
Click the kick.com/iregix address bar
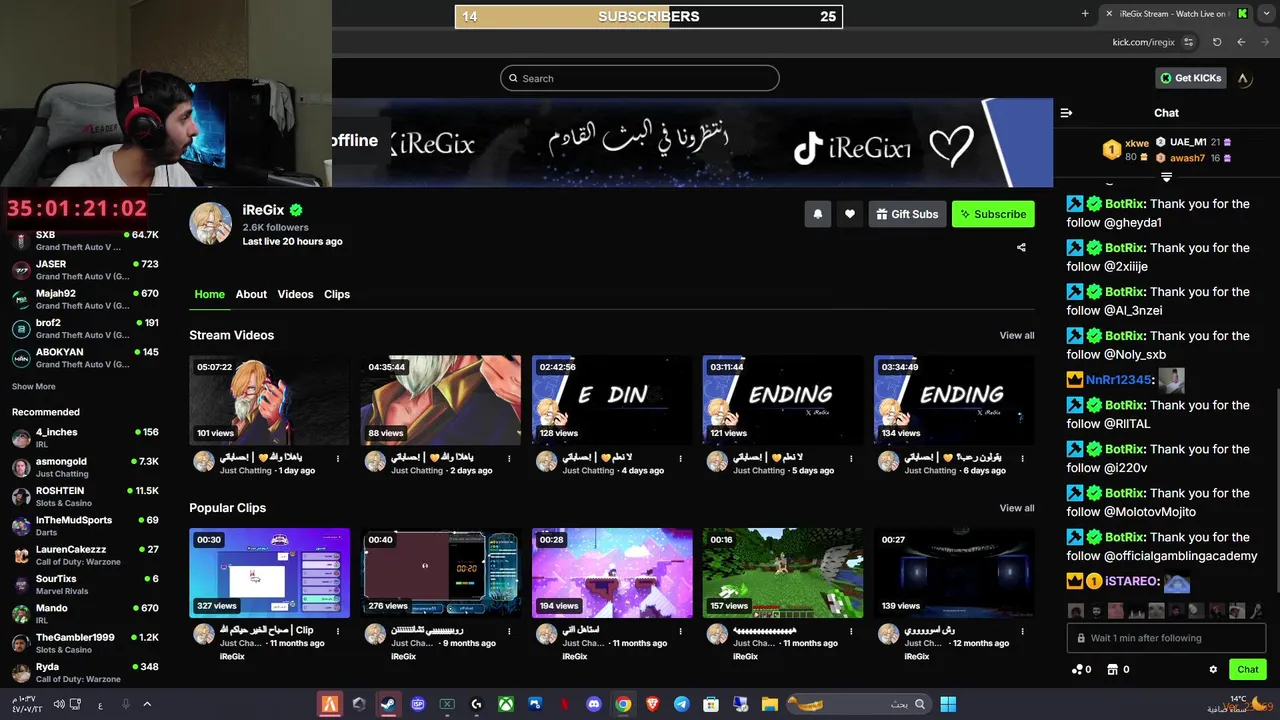pos(1144,42)
